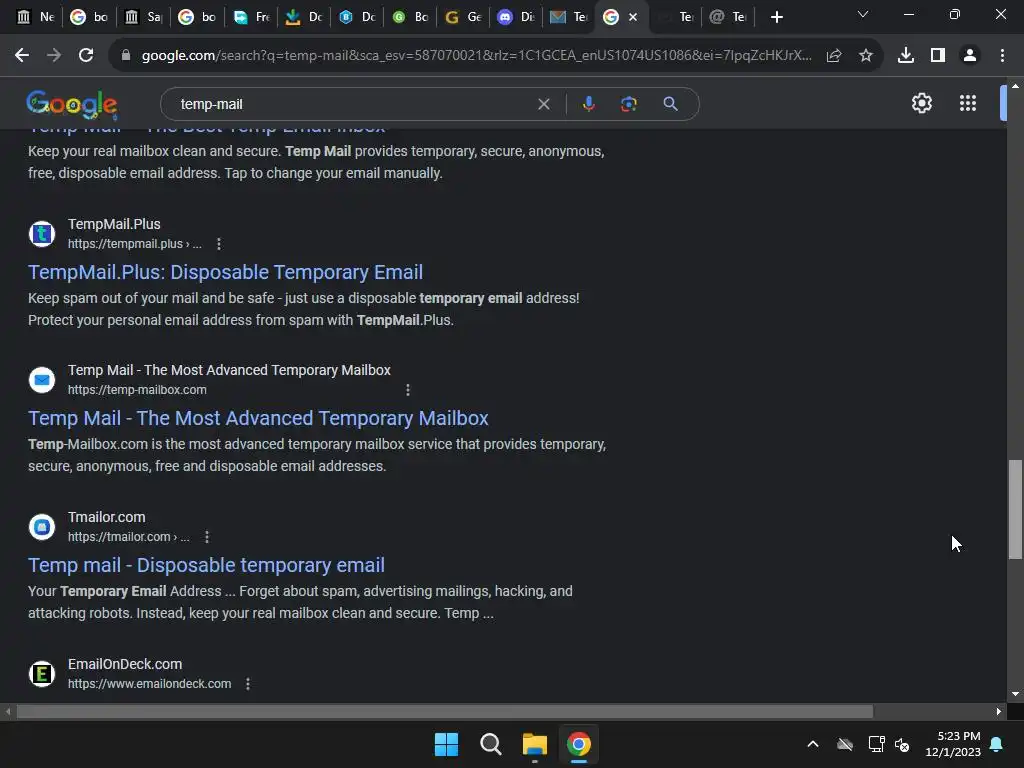This screenshot has width=1024, height=768.
Task: Open the Google apps grid
Action: [x=968, y=103]
